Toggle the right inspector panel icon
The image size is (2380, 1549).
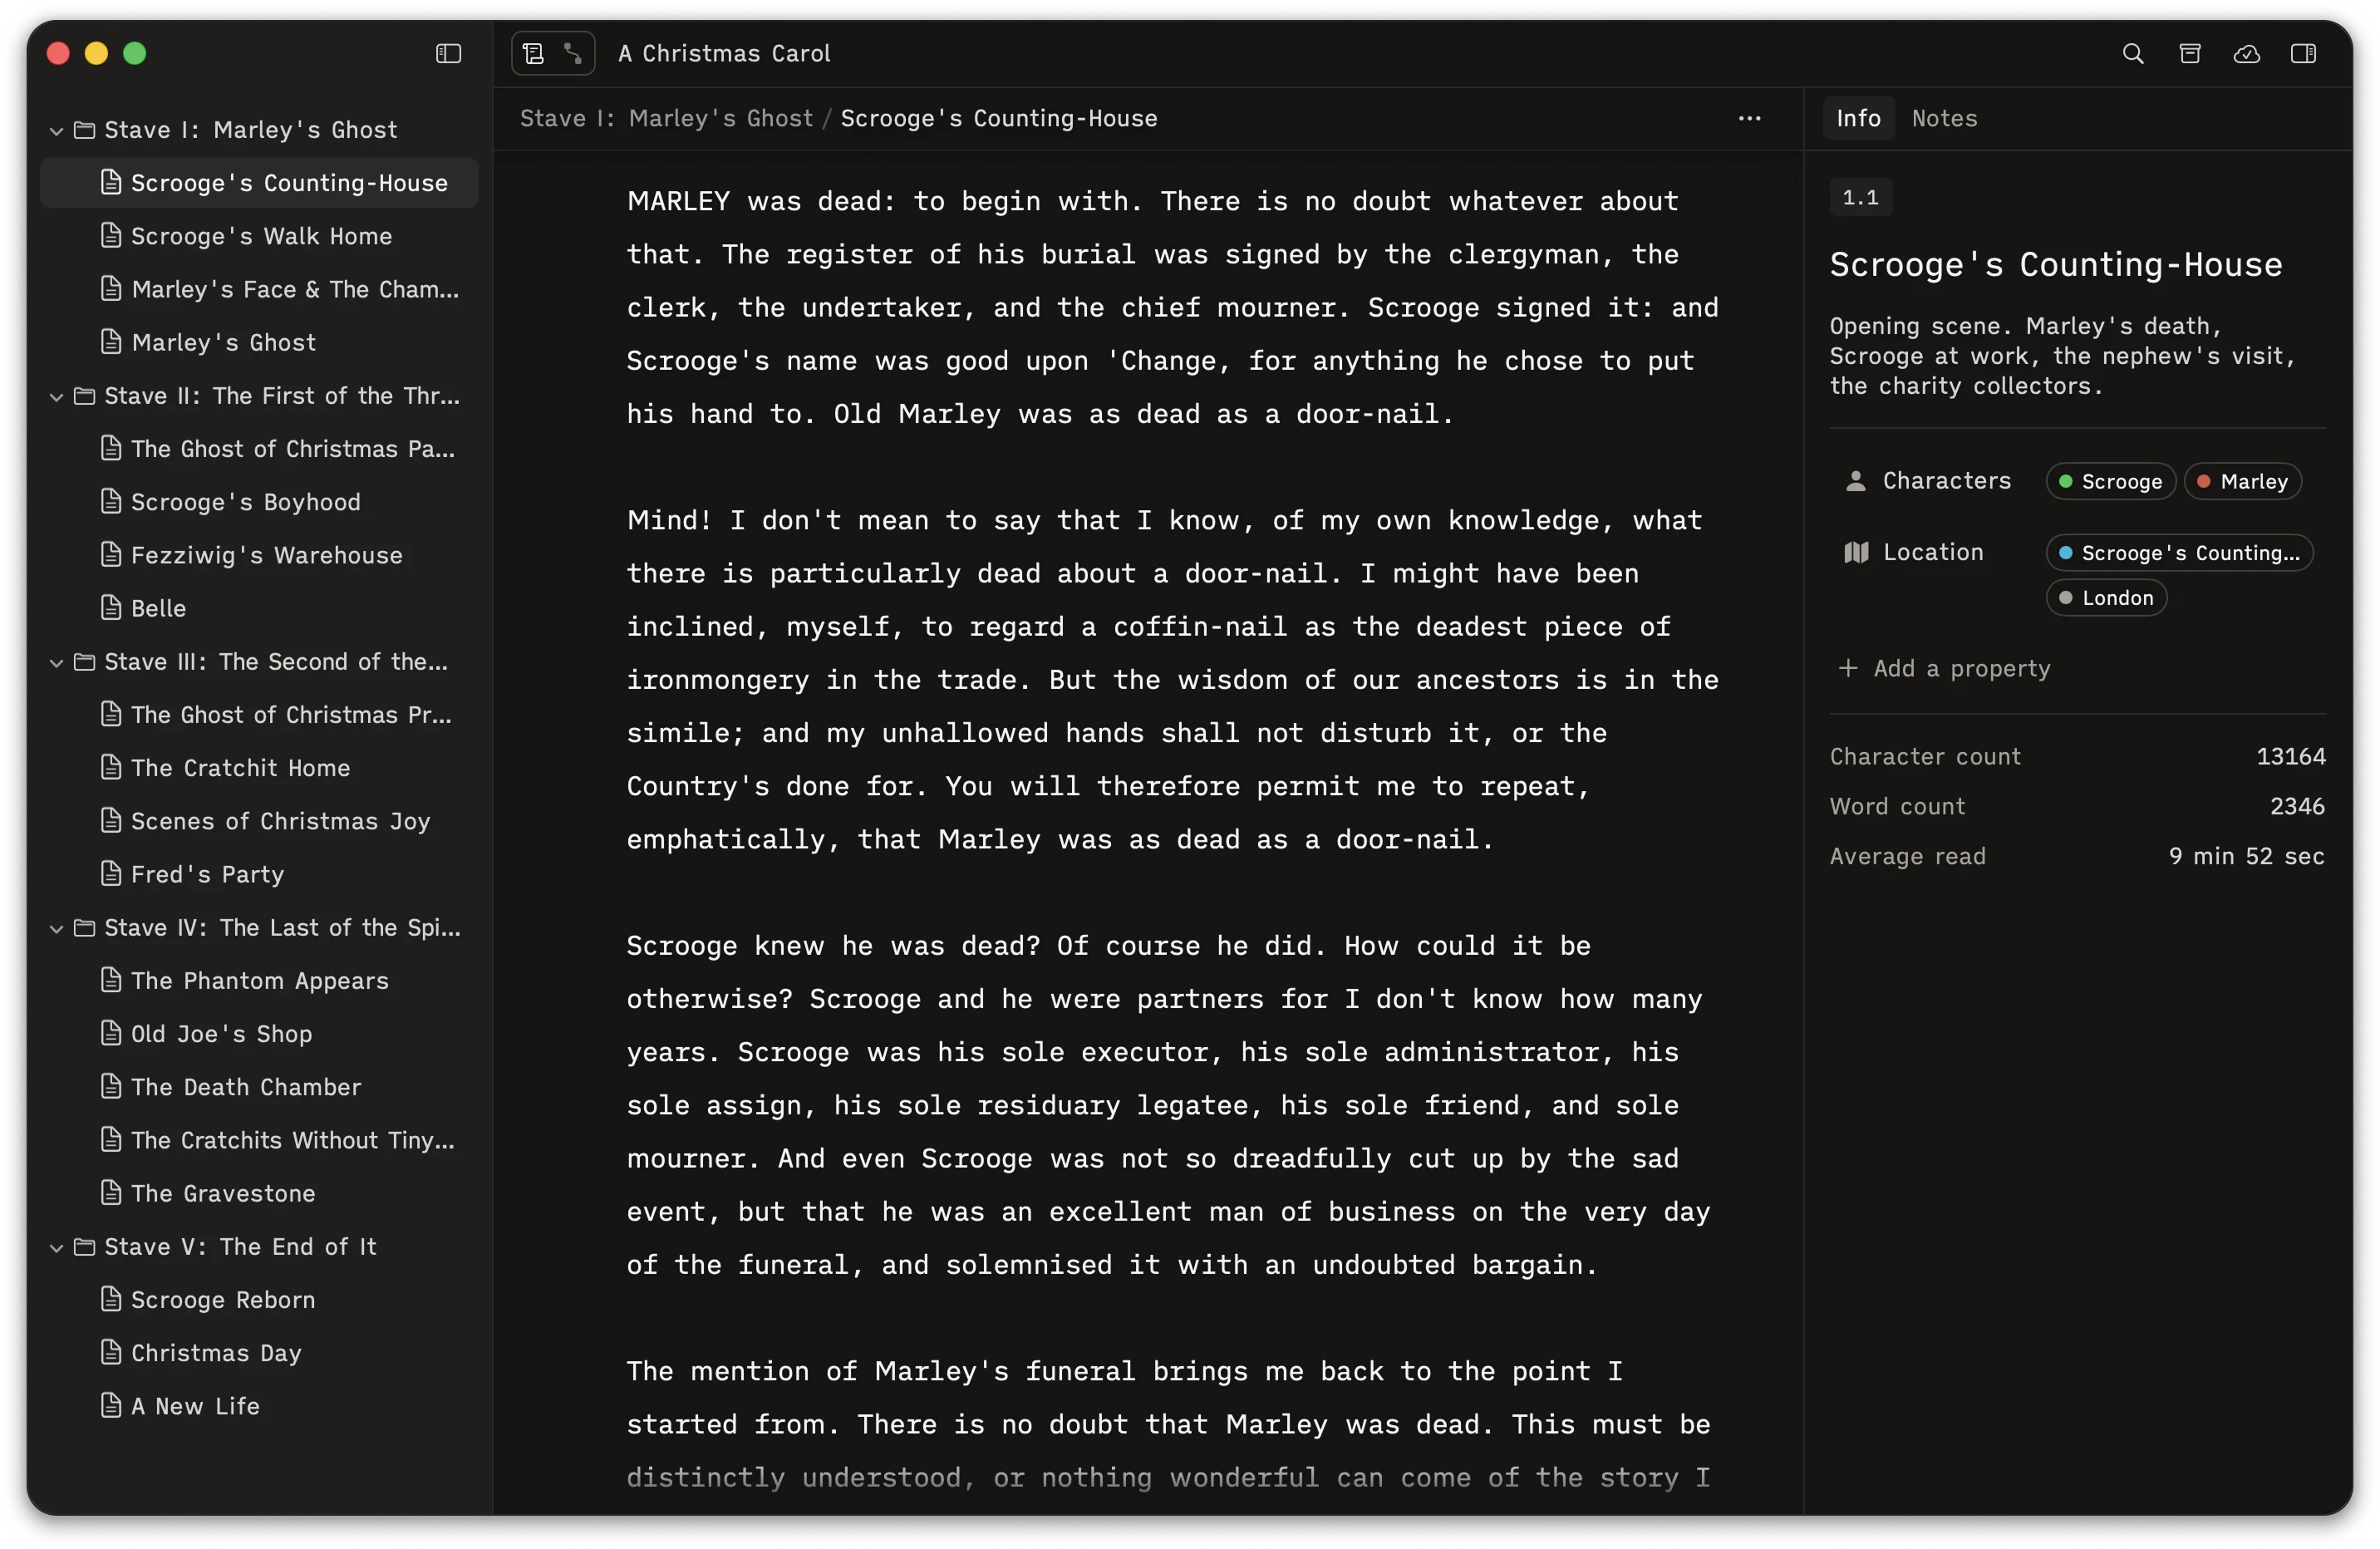(2304, 53)
